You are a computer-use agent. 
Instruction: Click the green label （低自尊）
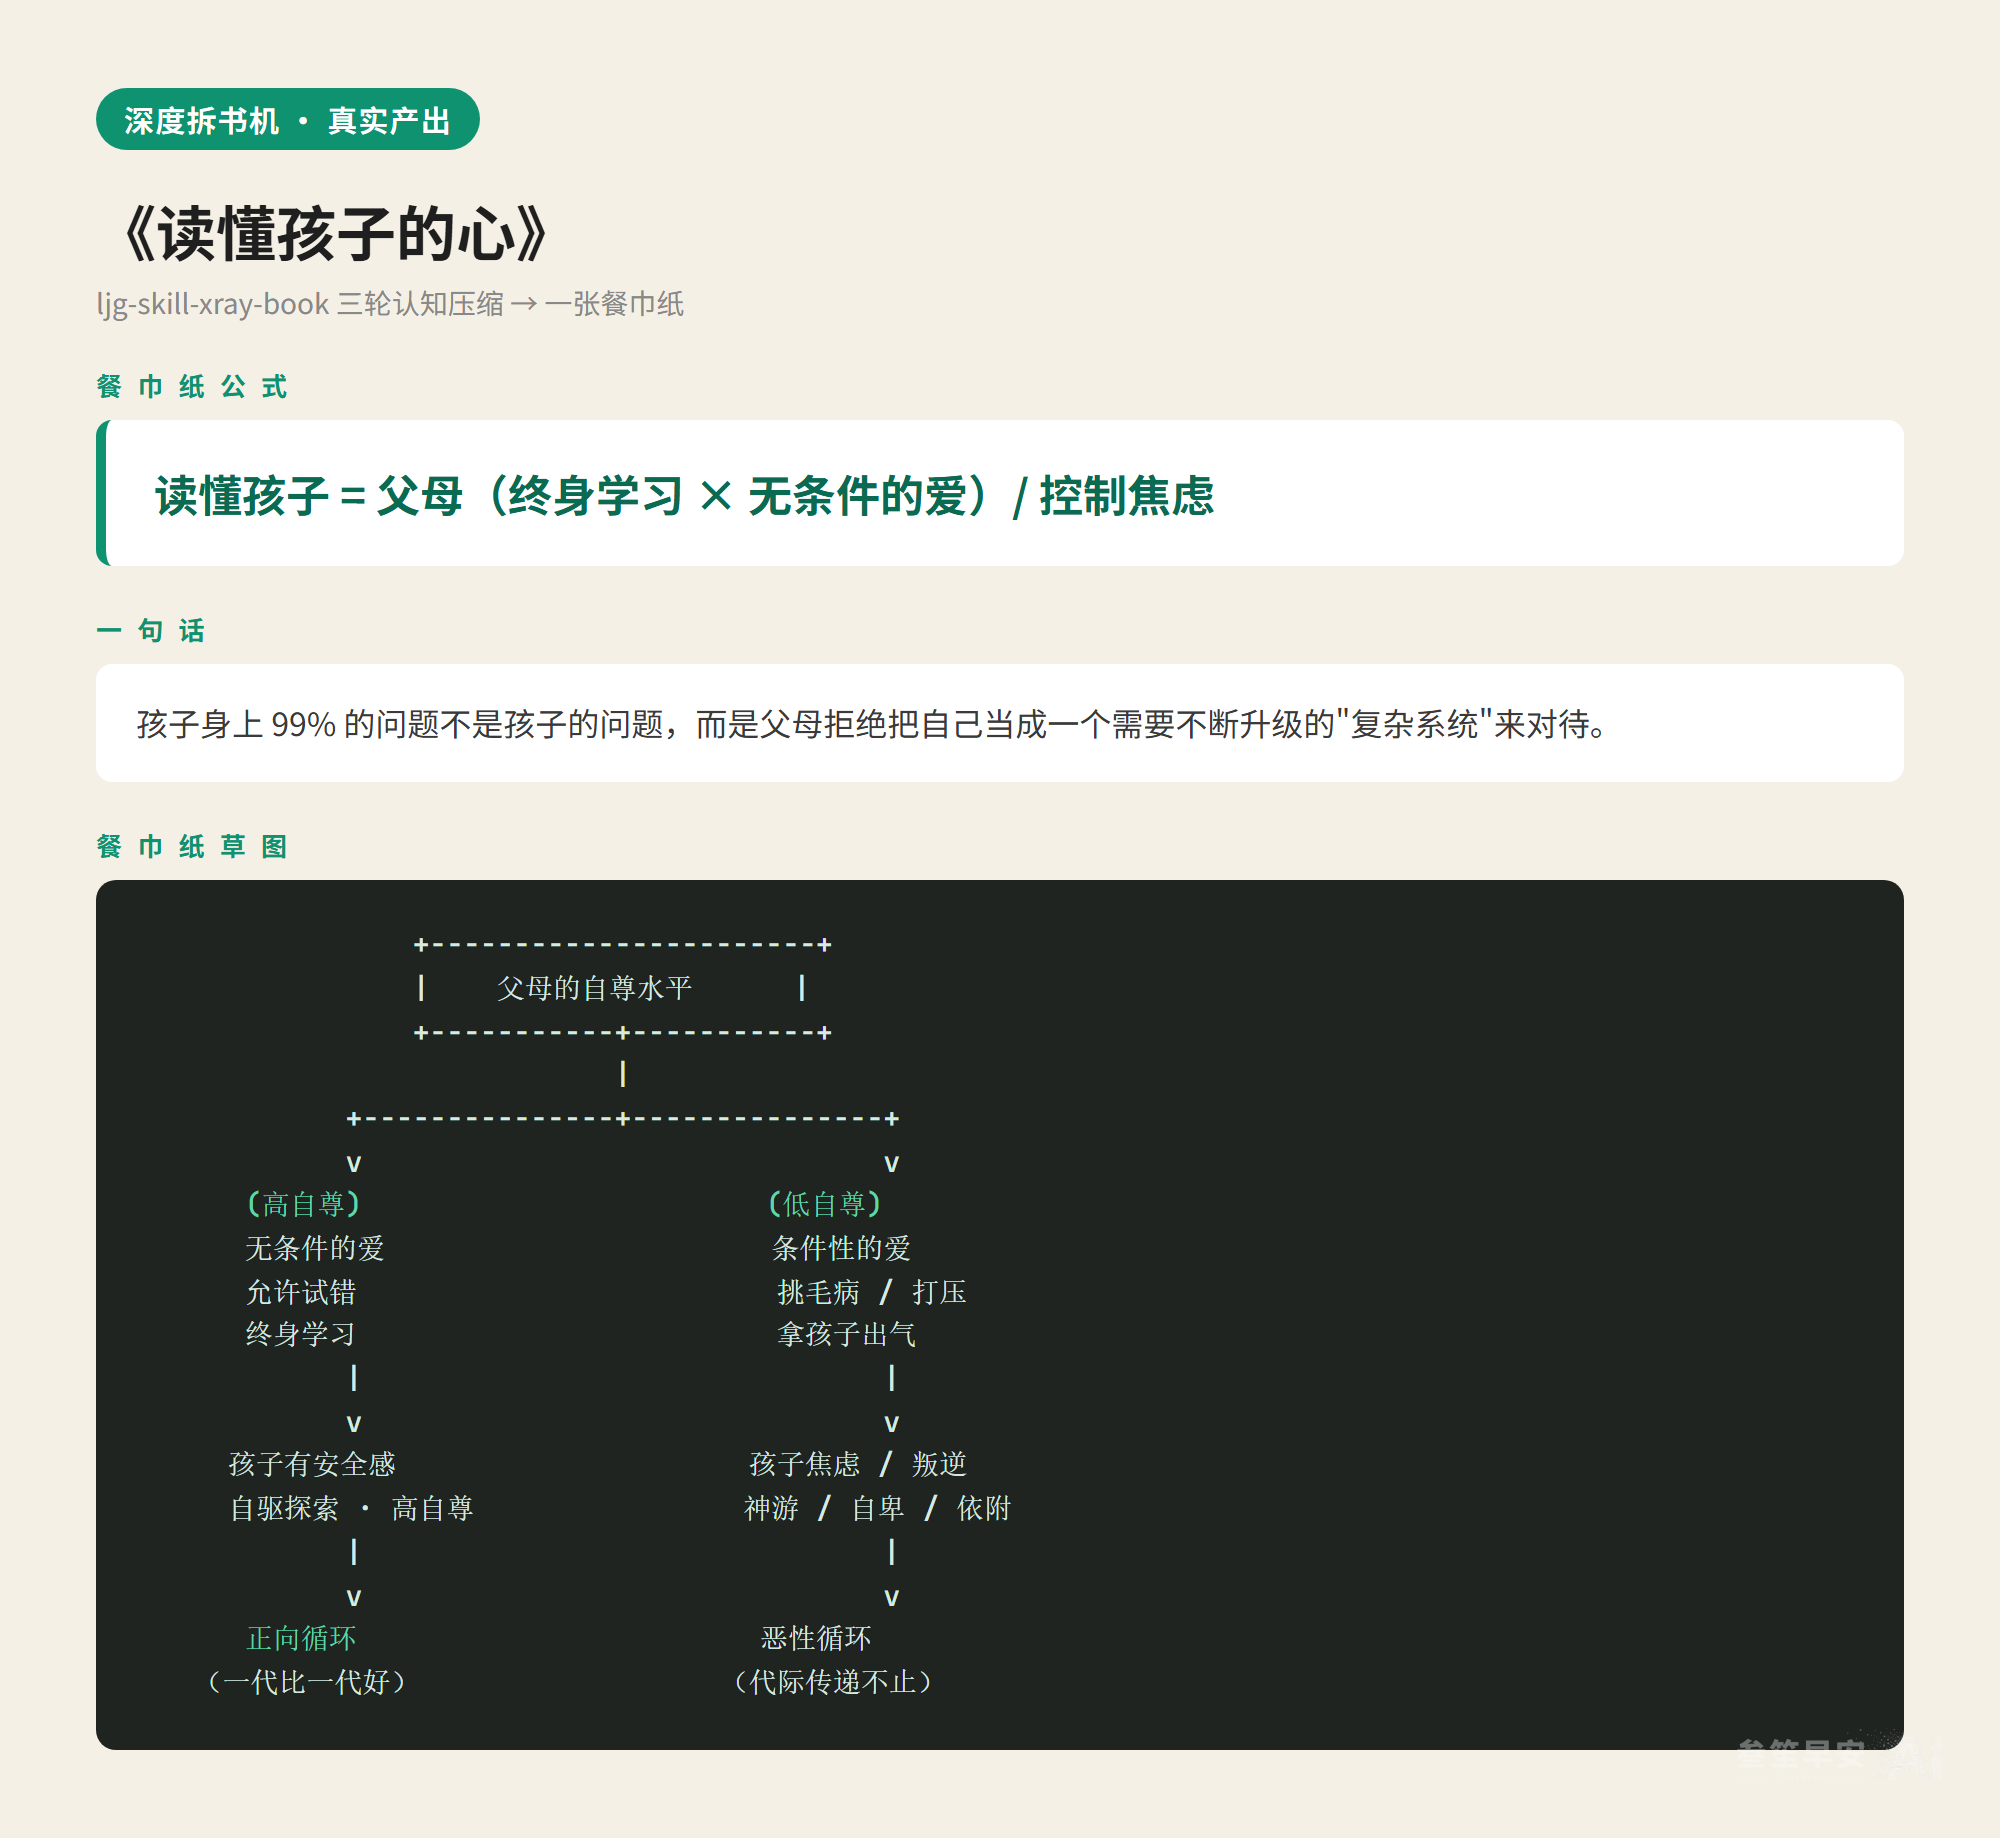(x=824, y=1204)
